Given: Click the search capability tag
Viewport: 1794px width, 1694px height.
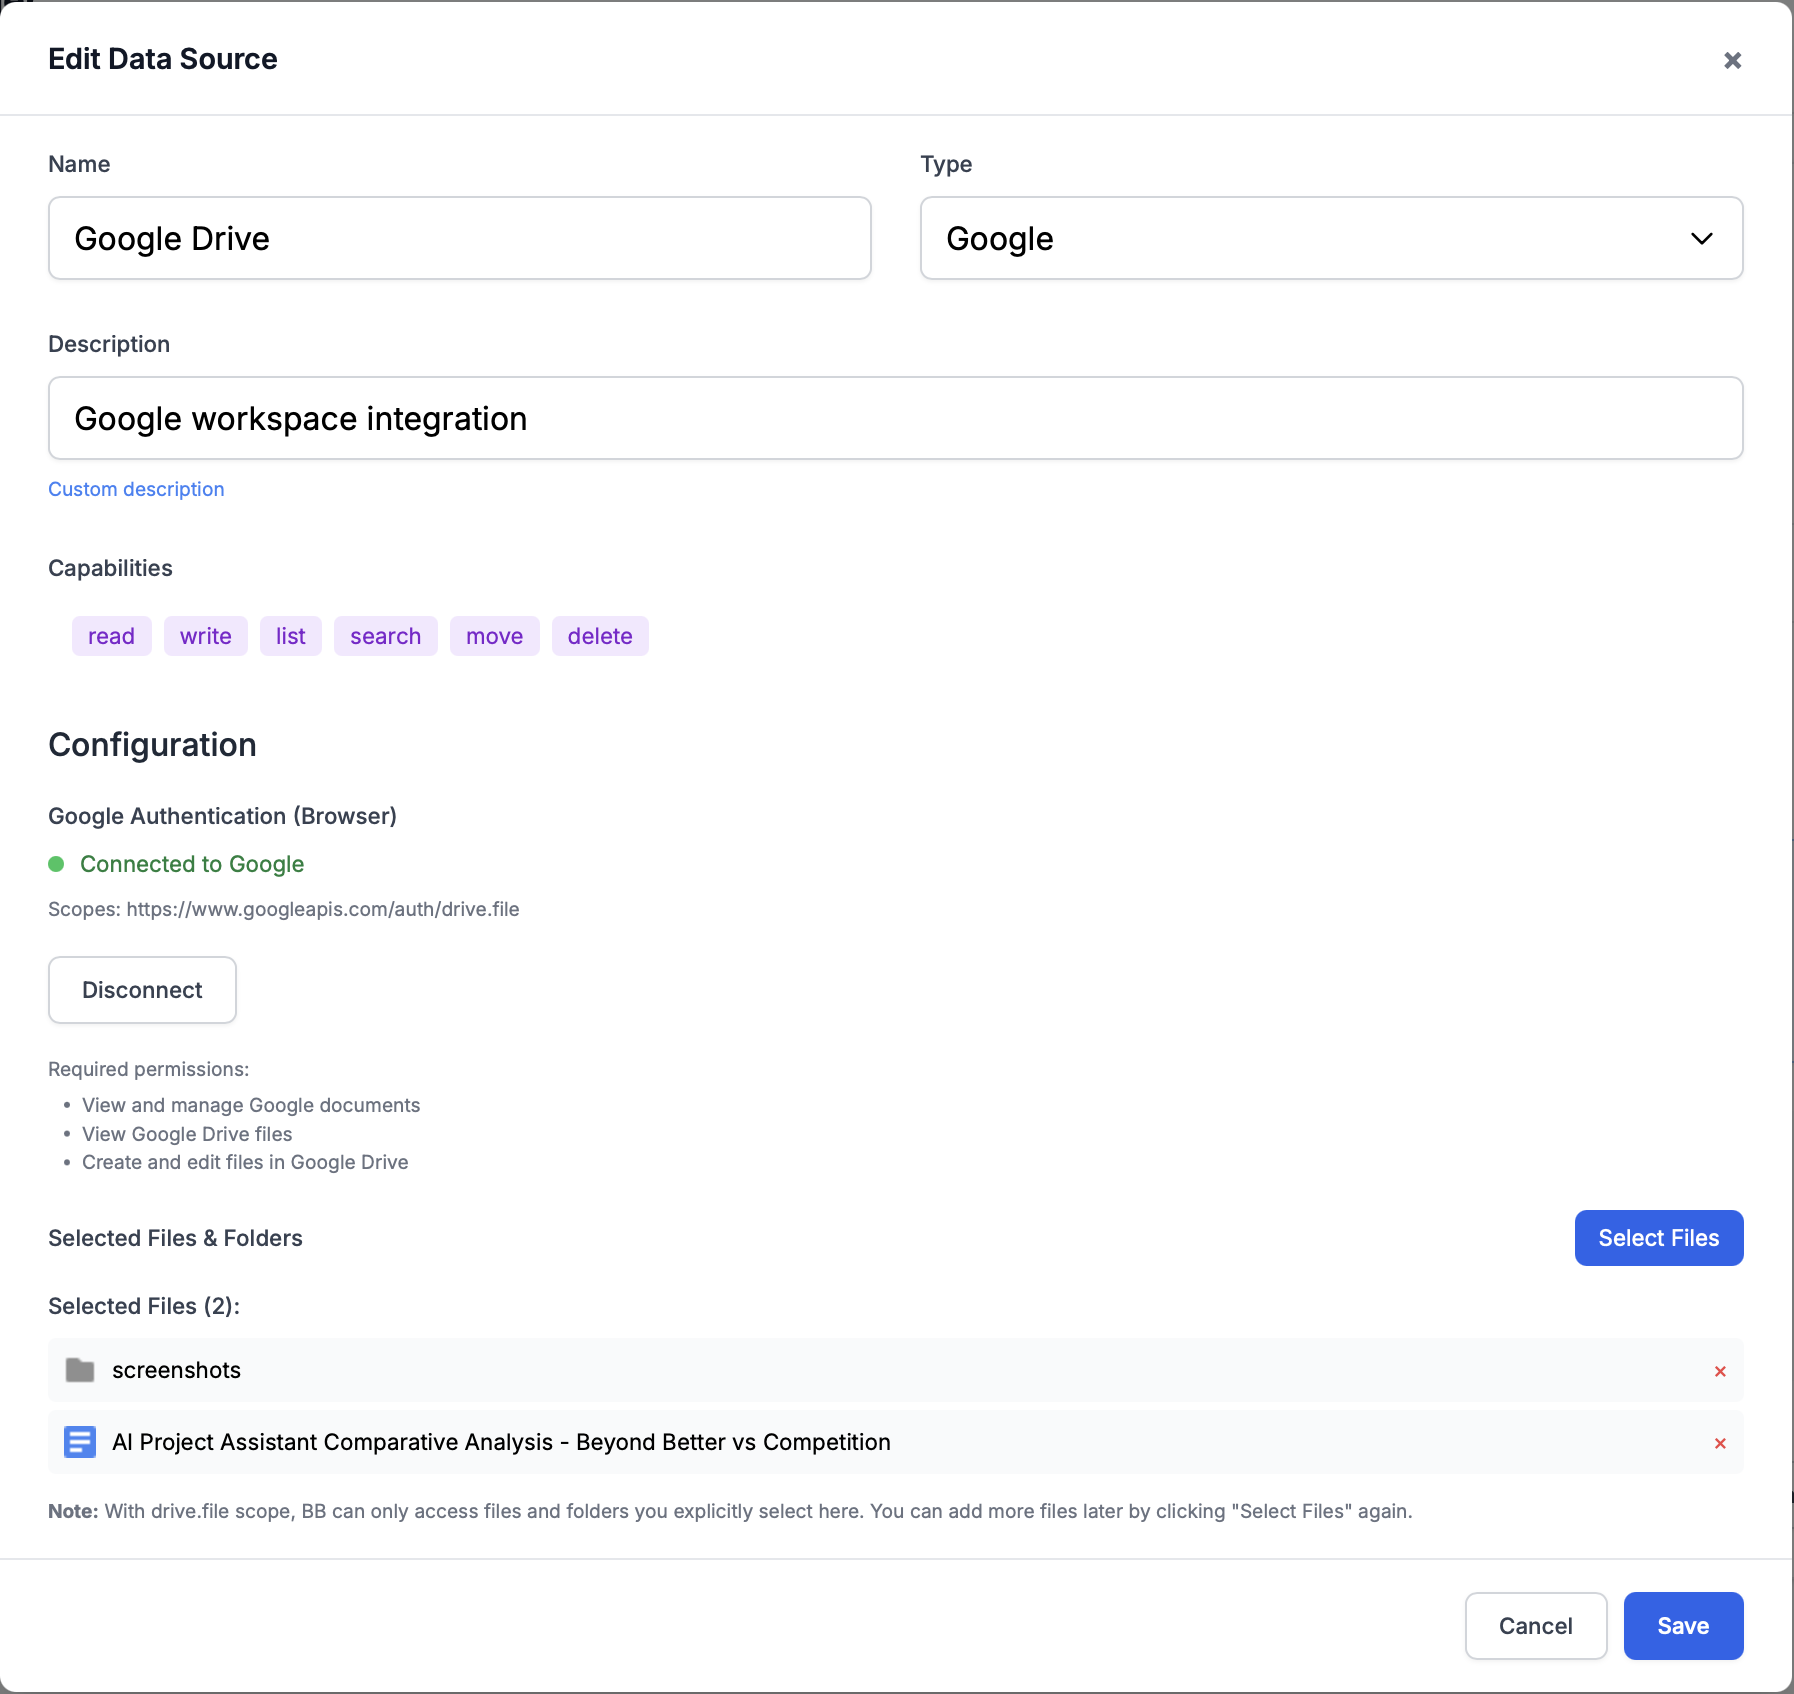Looking at the screenshot, I should click(x=385, y=636).
